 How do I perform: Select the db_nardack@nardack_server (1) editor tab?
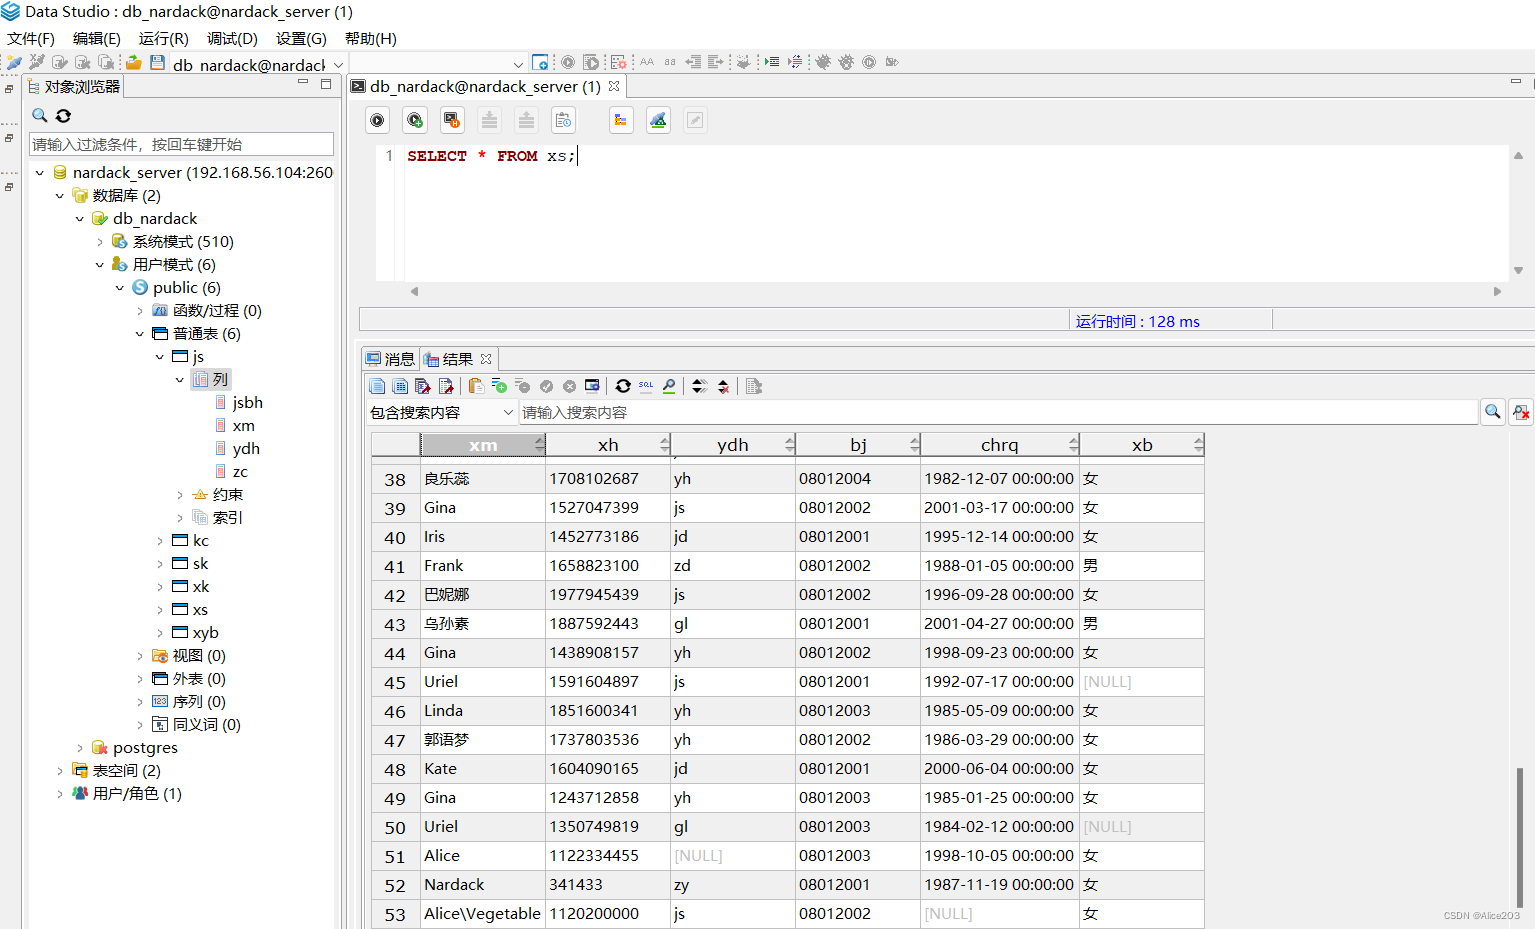point(485,87)
